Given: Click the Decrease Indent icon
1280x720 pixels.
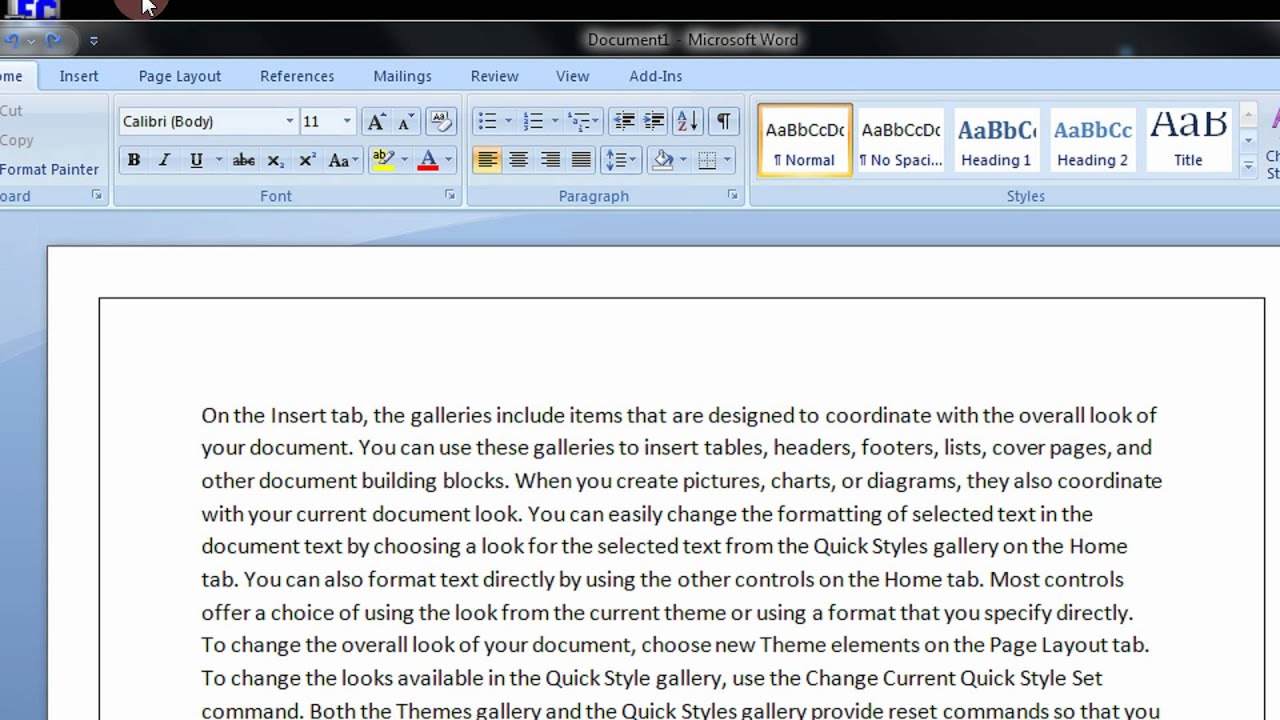Looking at the screenshot, I should tap(624, 121).
